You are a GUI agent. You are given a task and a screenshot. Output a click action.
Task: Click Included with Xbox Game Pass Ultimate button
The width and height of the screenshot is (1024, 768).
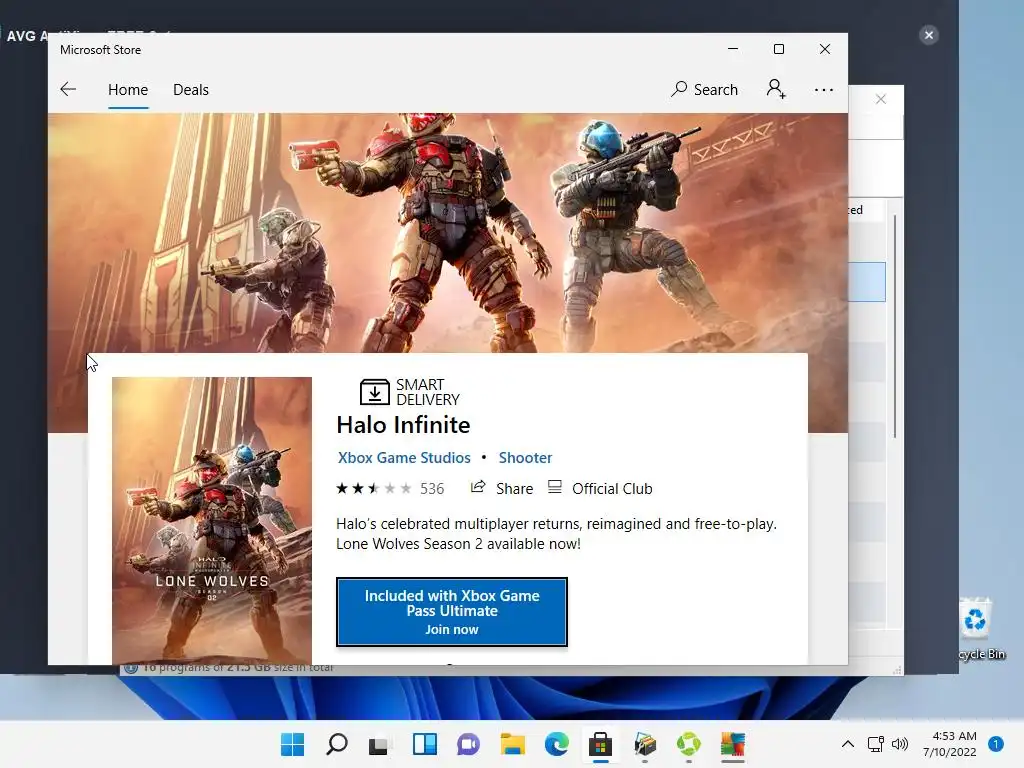[452, 612]
